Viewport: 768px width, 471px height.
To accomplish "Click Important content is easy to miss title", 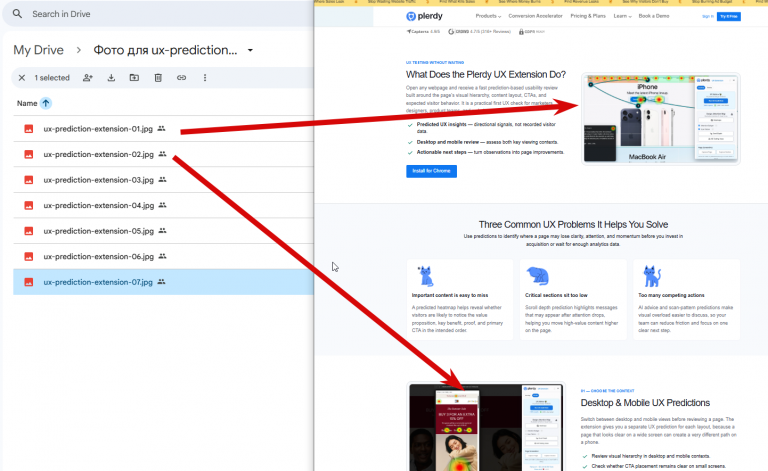I will click(450, 295).
